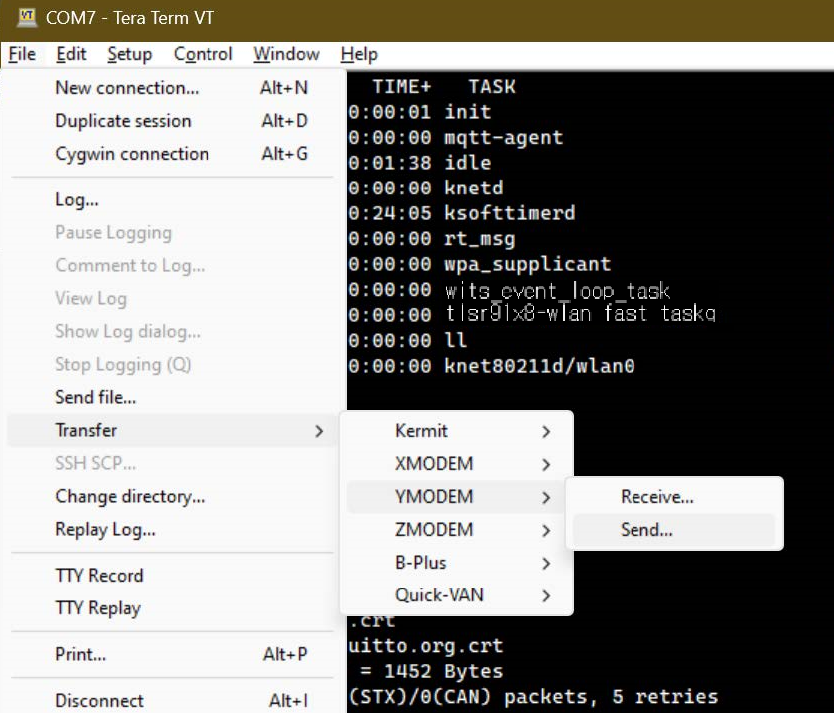The width and height of the screenshot is (834, 713).
Task: Open the Edit menu
Action: (x=71, y=54)
